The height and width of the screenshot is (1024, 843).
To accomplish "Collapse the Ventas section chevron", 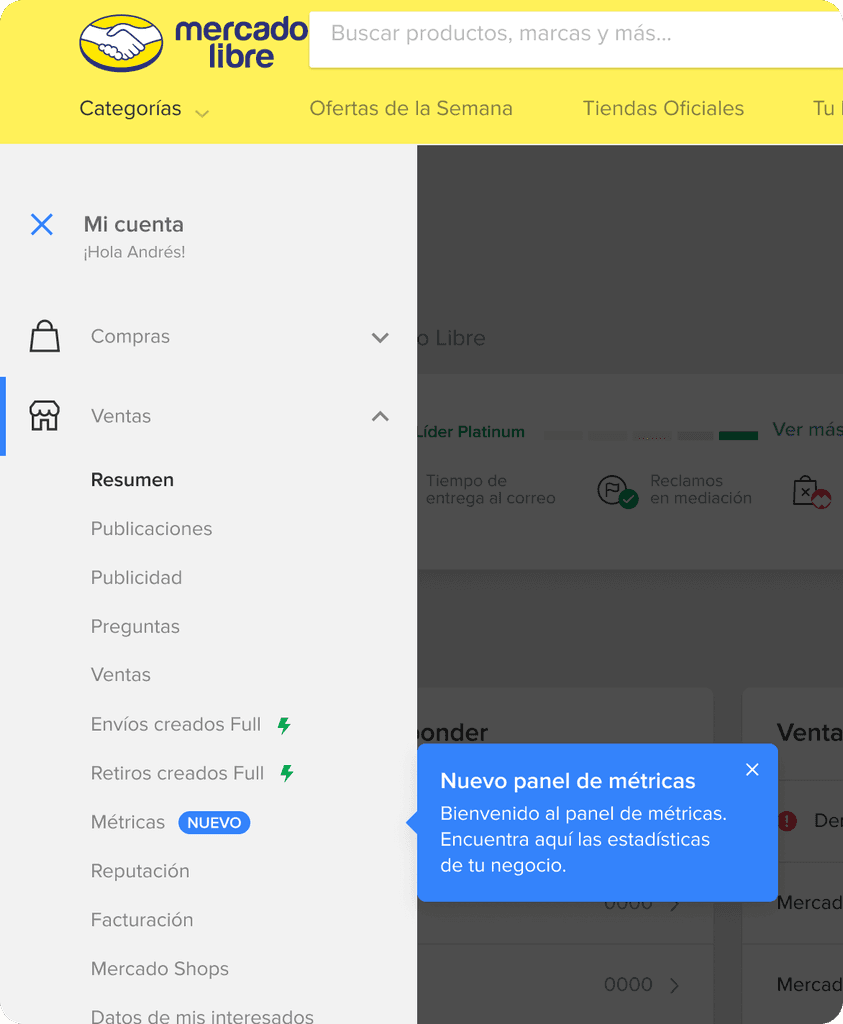I will pos(380,416).
